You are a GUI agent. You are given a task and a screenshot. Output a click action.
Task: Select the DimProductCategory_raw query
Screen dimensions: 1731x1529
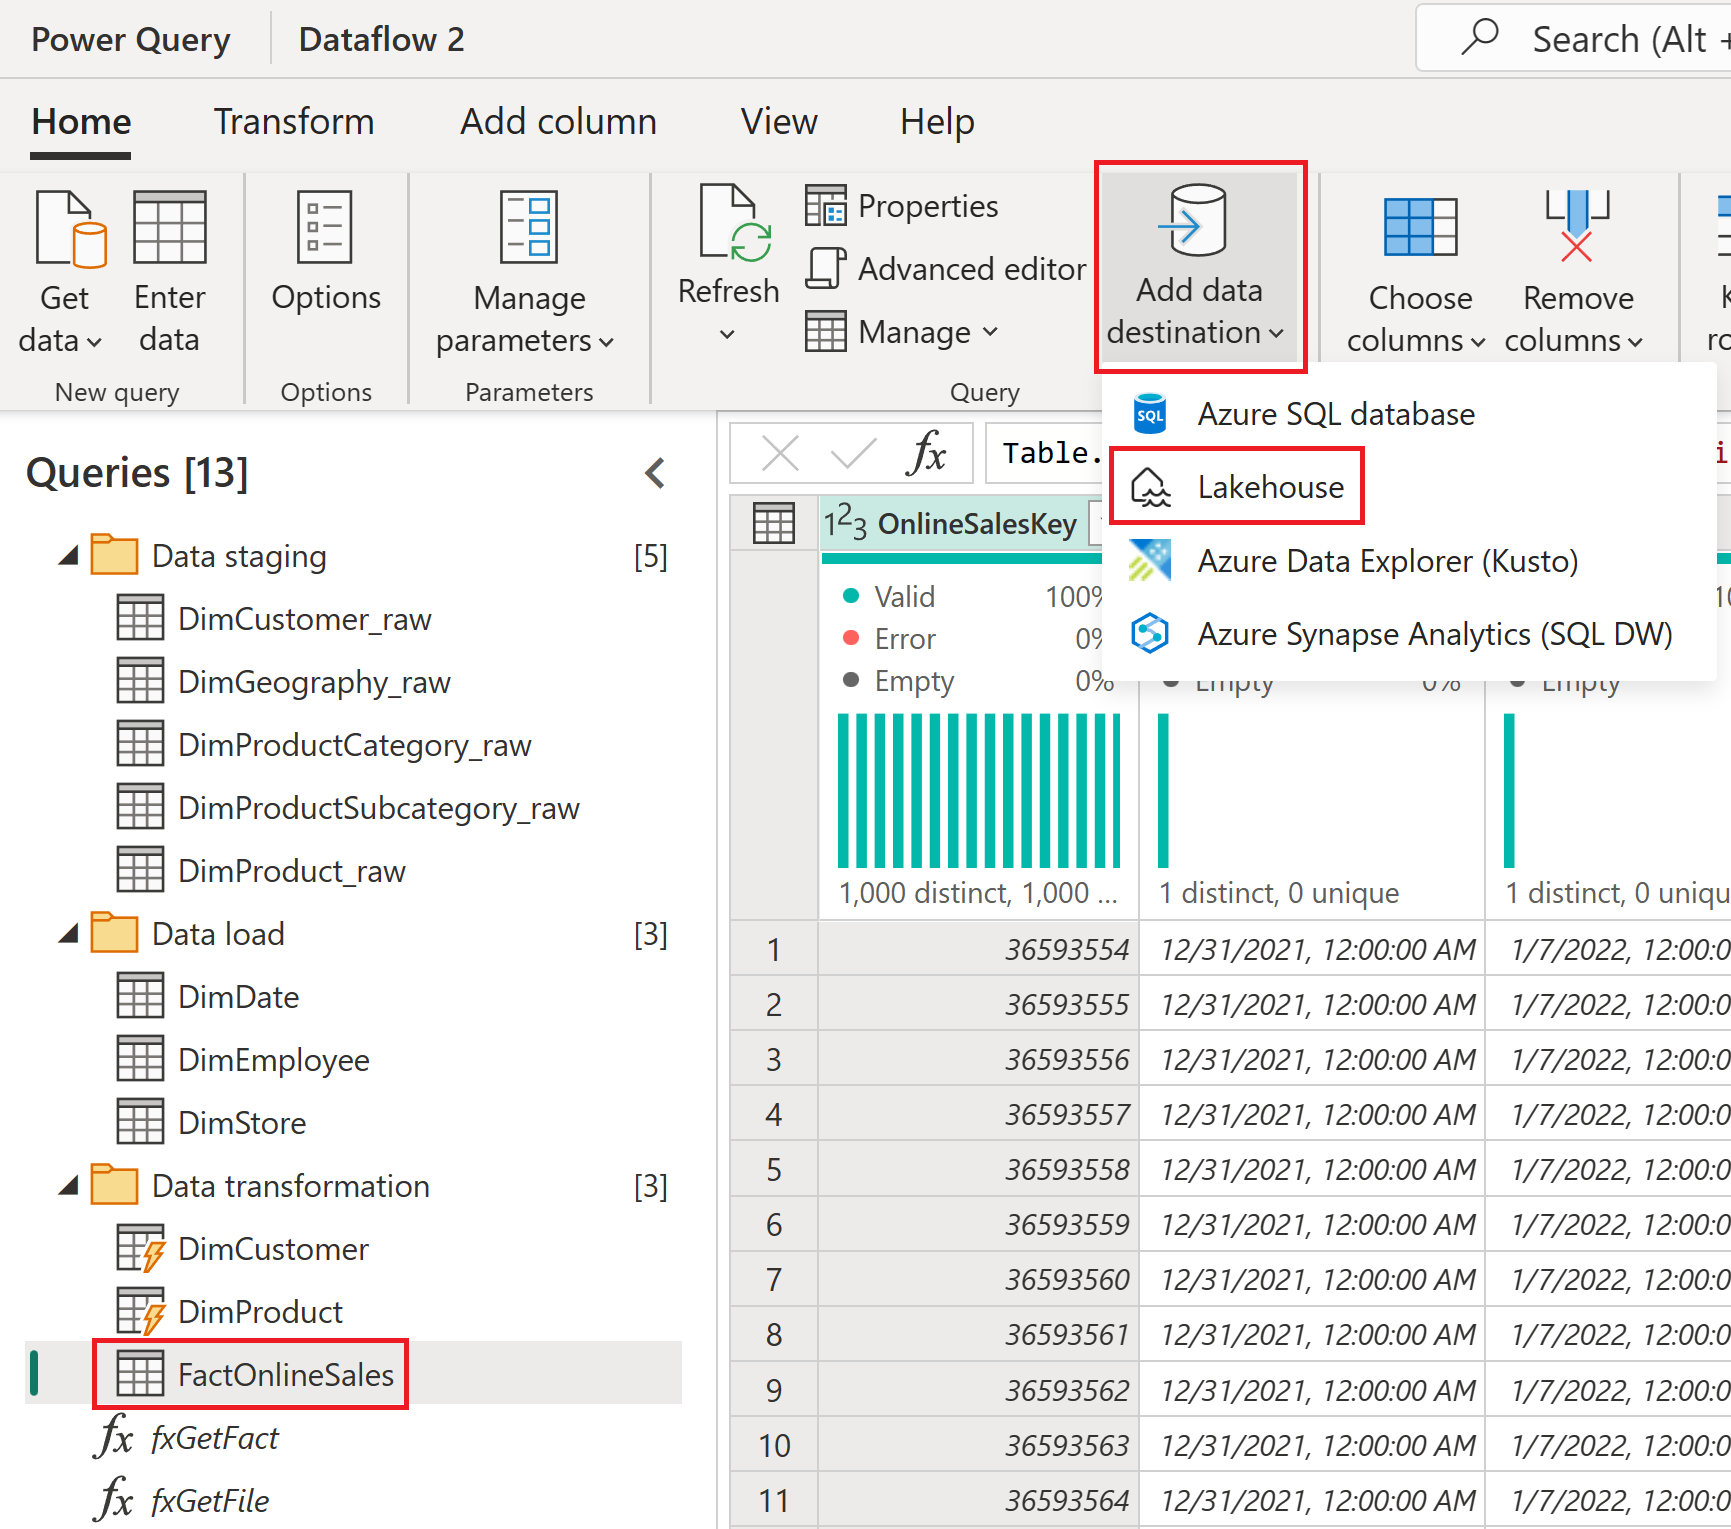354,745
